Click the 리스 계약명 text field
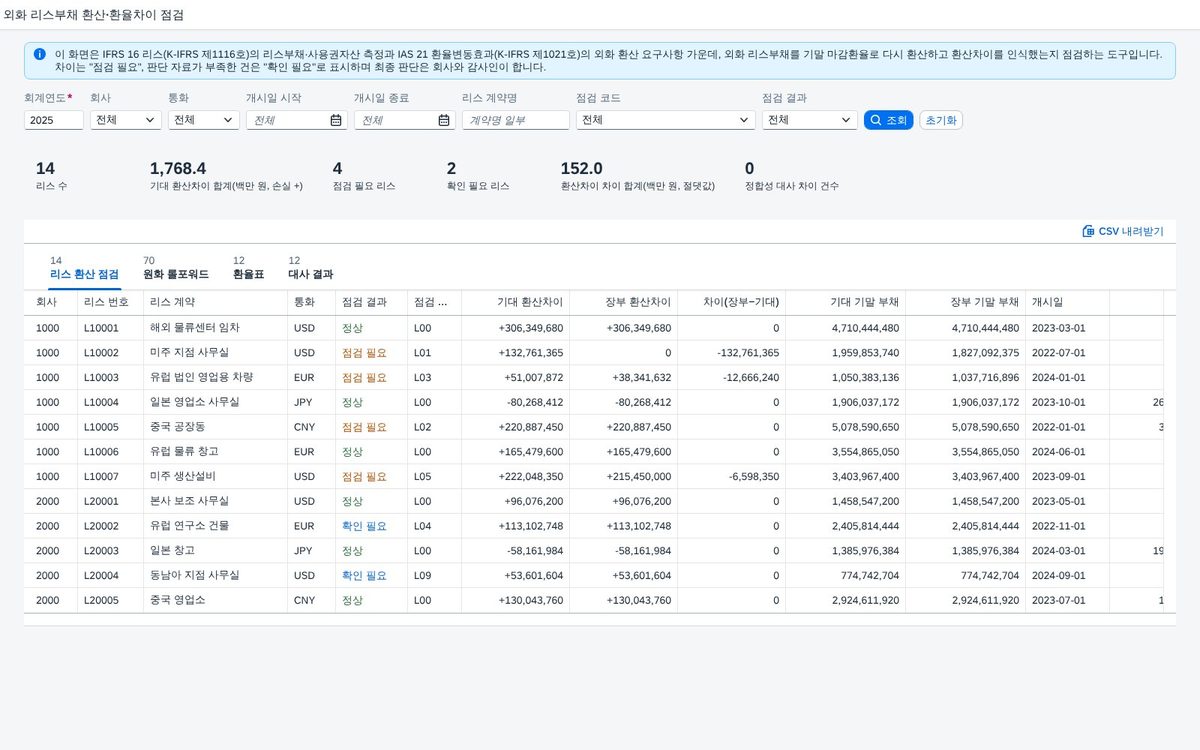 [x=516, y=120]
